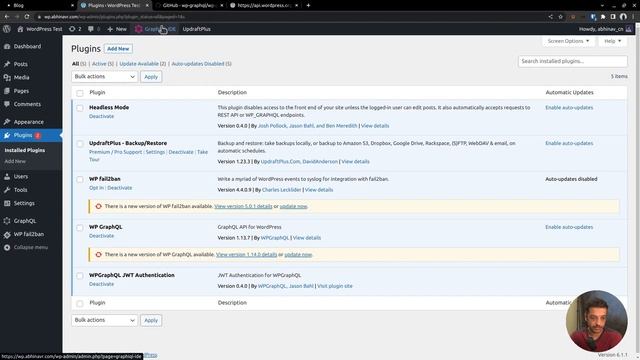
Task: Go to Dashboard in the sidebar
Action: [x=27, y=47]
